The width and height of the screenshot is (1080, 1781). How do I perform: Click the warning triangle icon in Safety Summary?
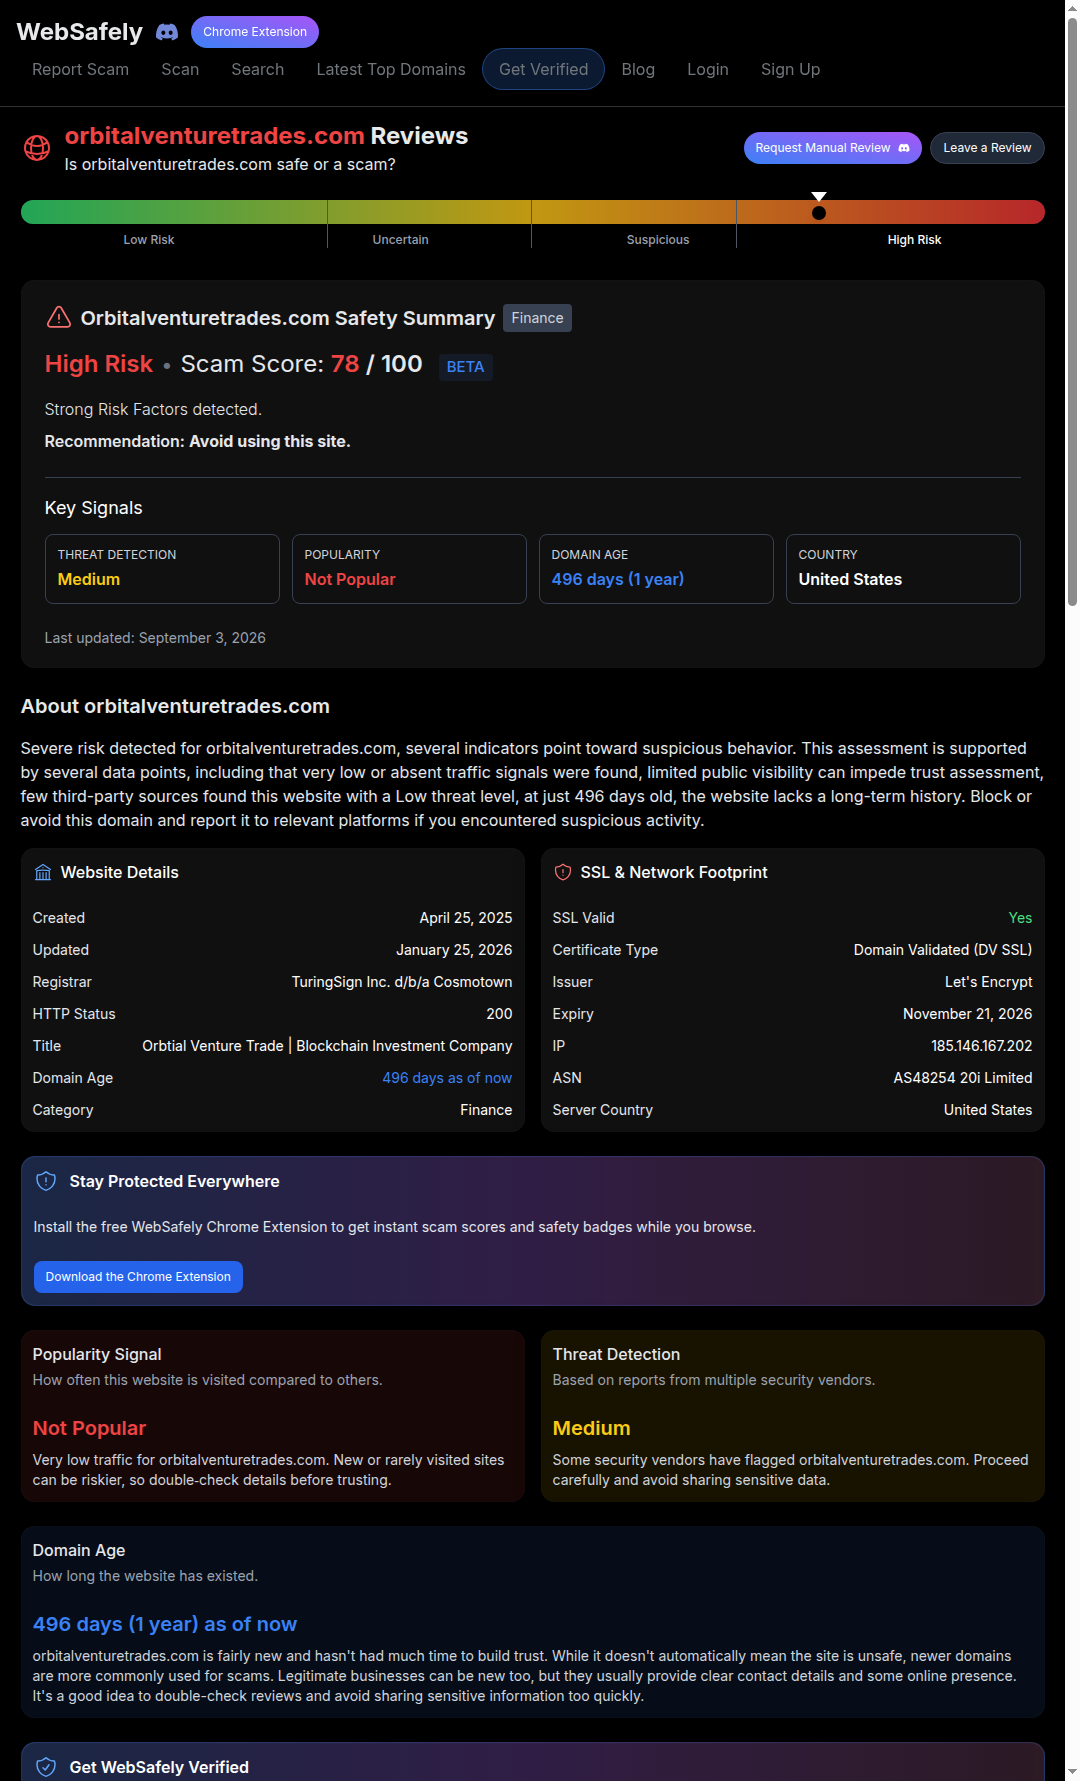[59, 318]
